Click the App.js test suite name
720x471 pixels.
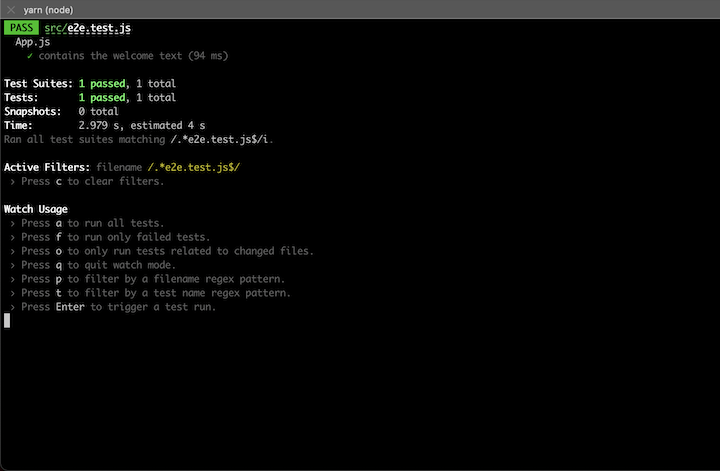point(33,42)
